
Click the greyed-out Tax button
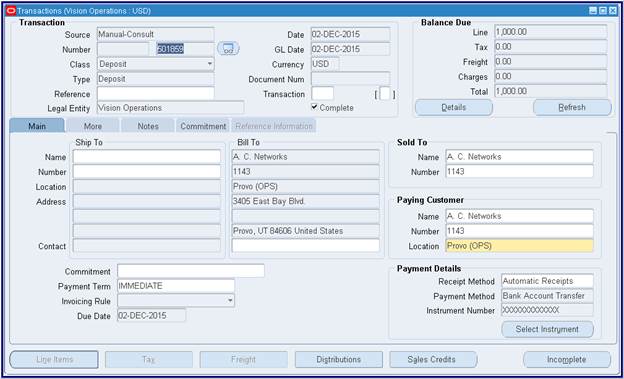149,359
